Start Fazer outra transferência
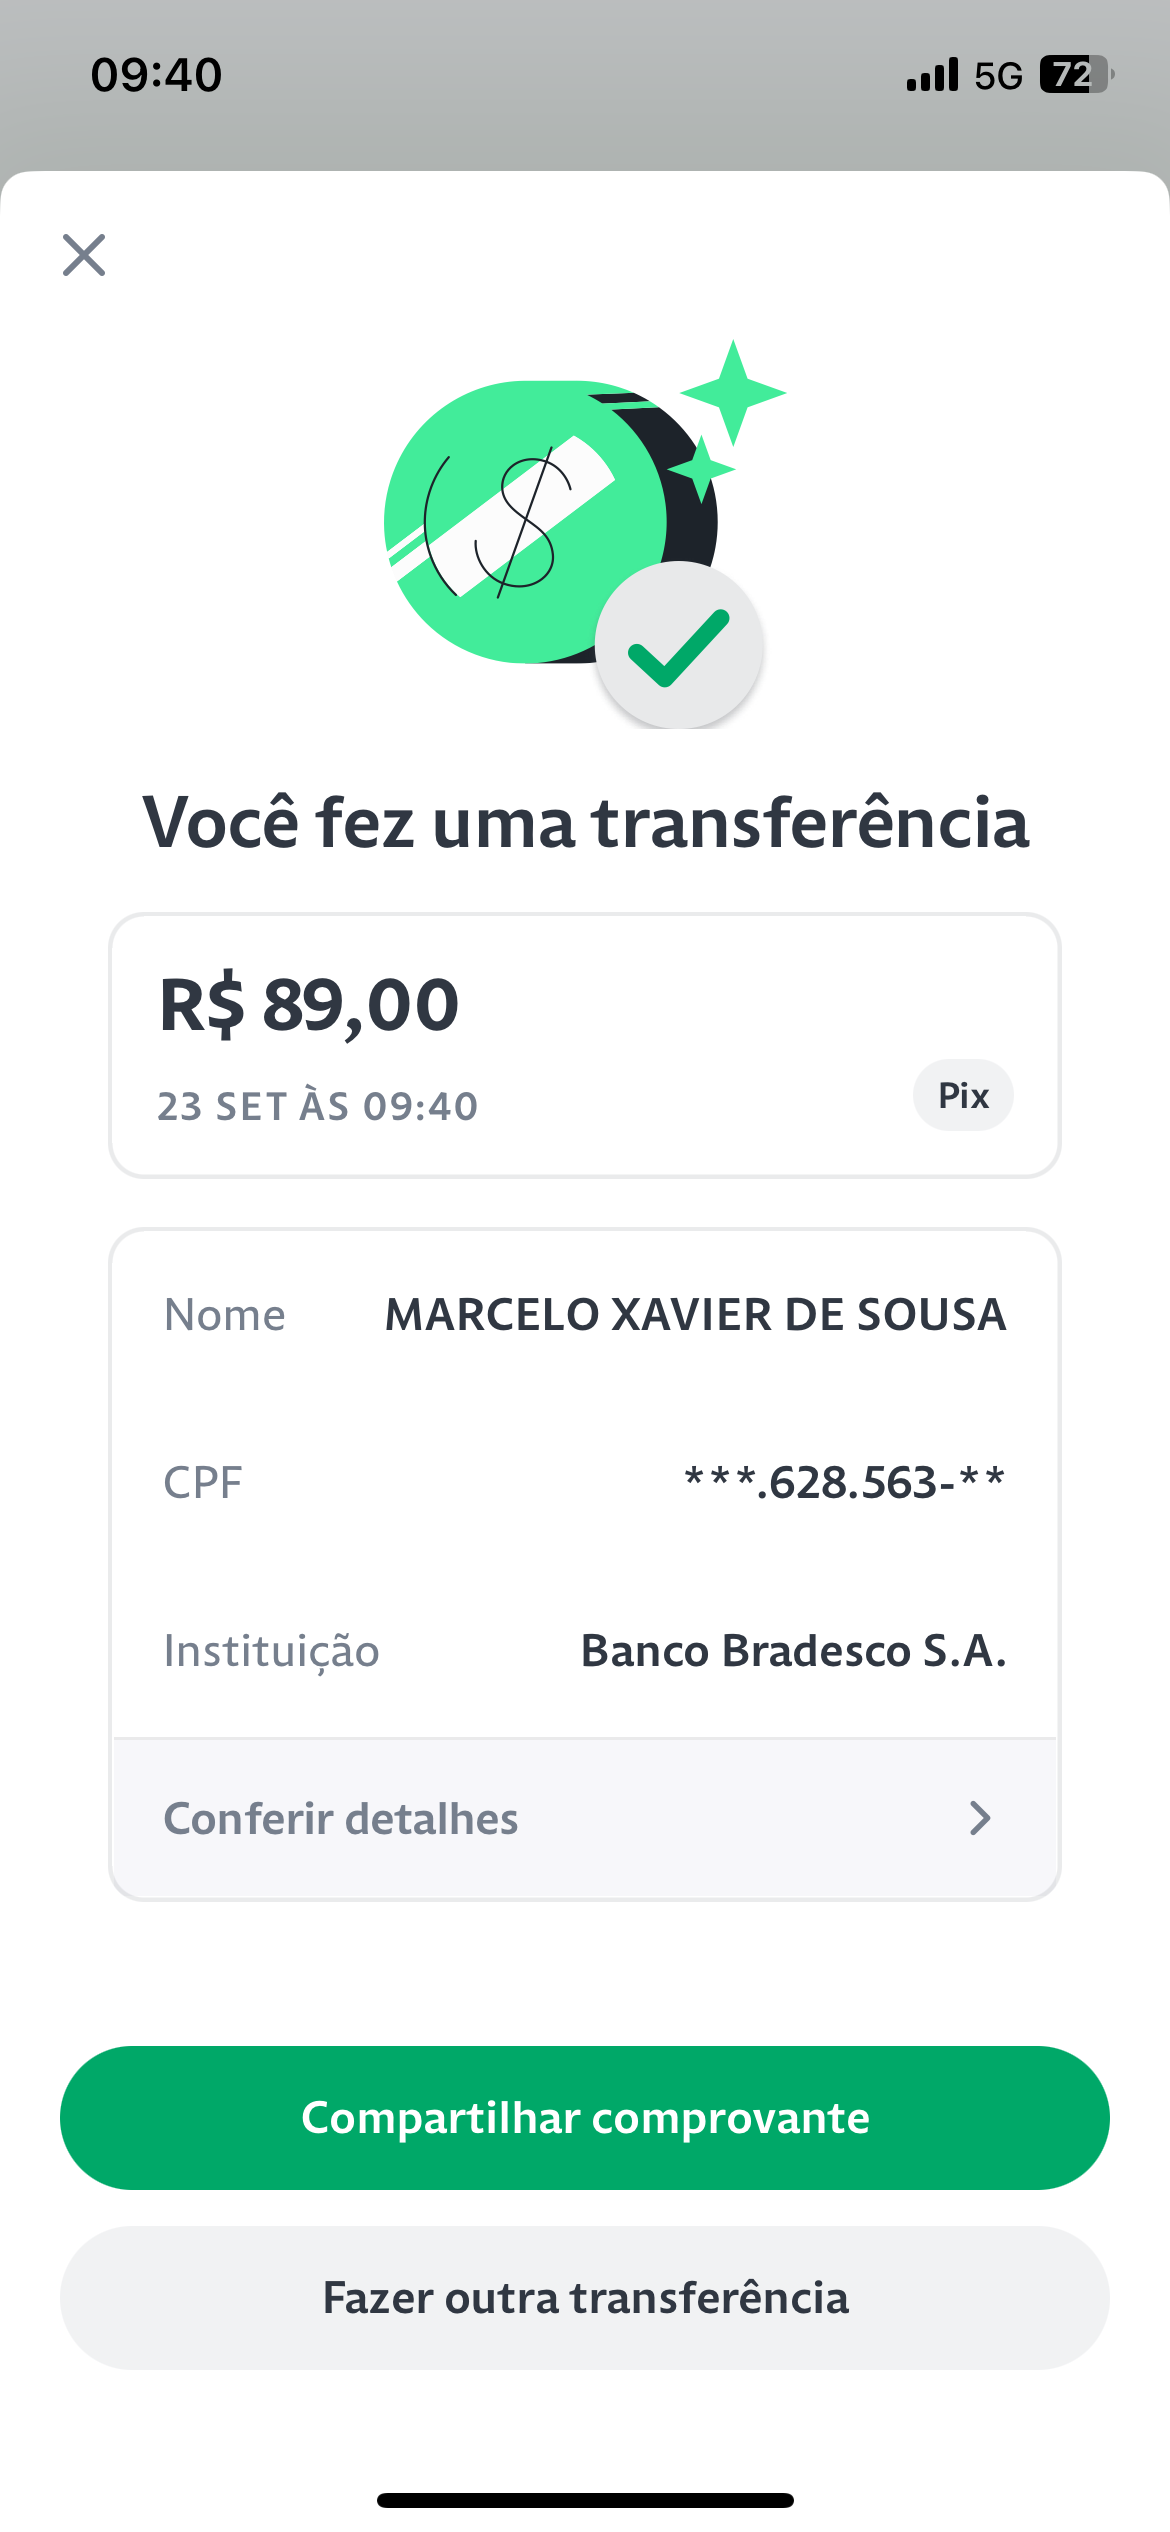Viewport: 1170px width, 2532px height. click(x=585, y=2298)
